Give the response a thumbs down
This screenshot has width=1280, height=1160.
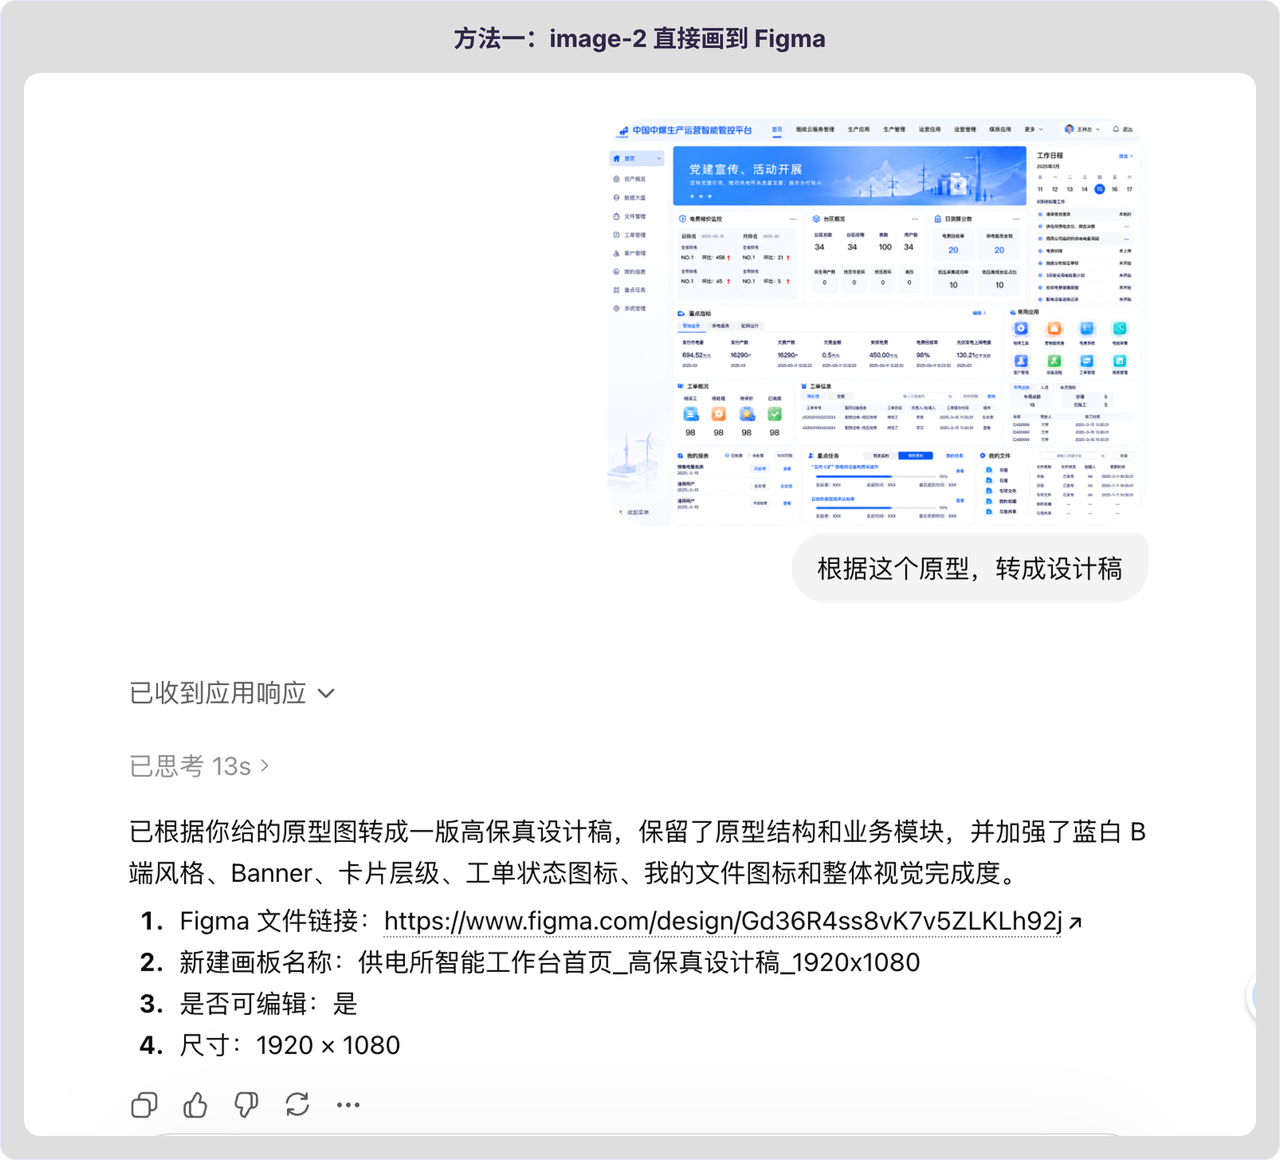(x=246, y=1105)
